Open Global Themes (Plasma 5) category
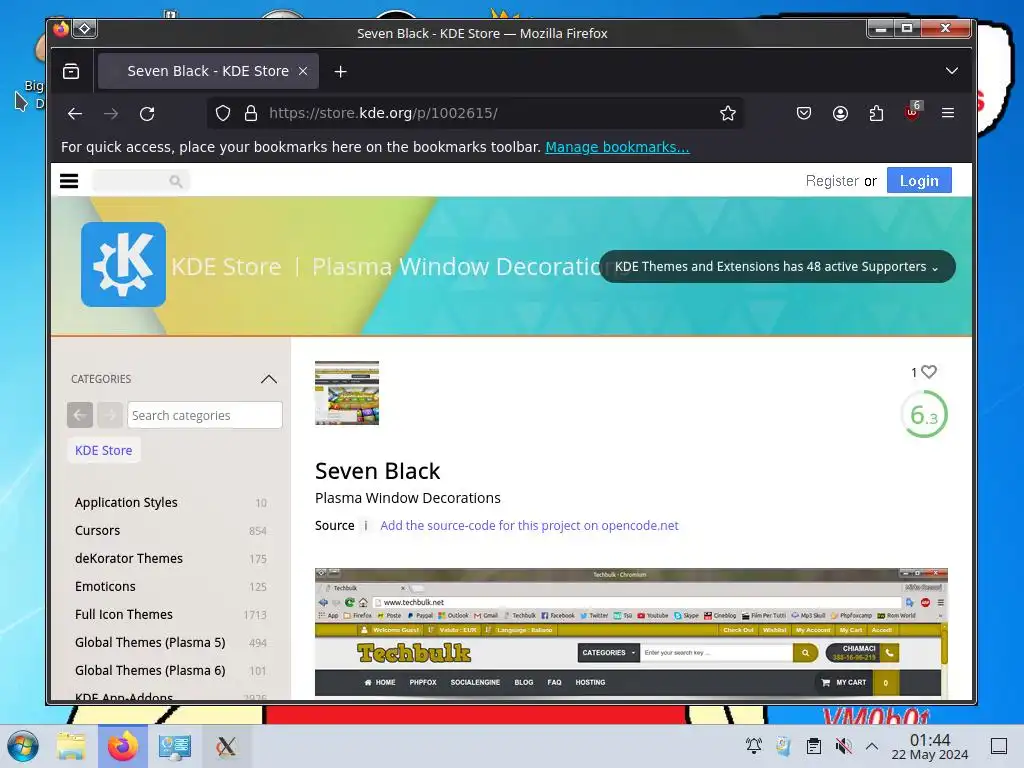This screenshot has width=1024, height=768. click(x=150, y=643)
